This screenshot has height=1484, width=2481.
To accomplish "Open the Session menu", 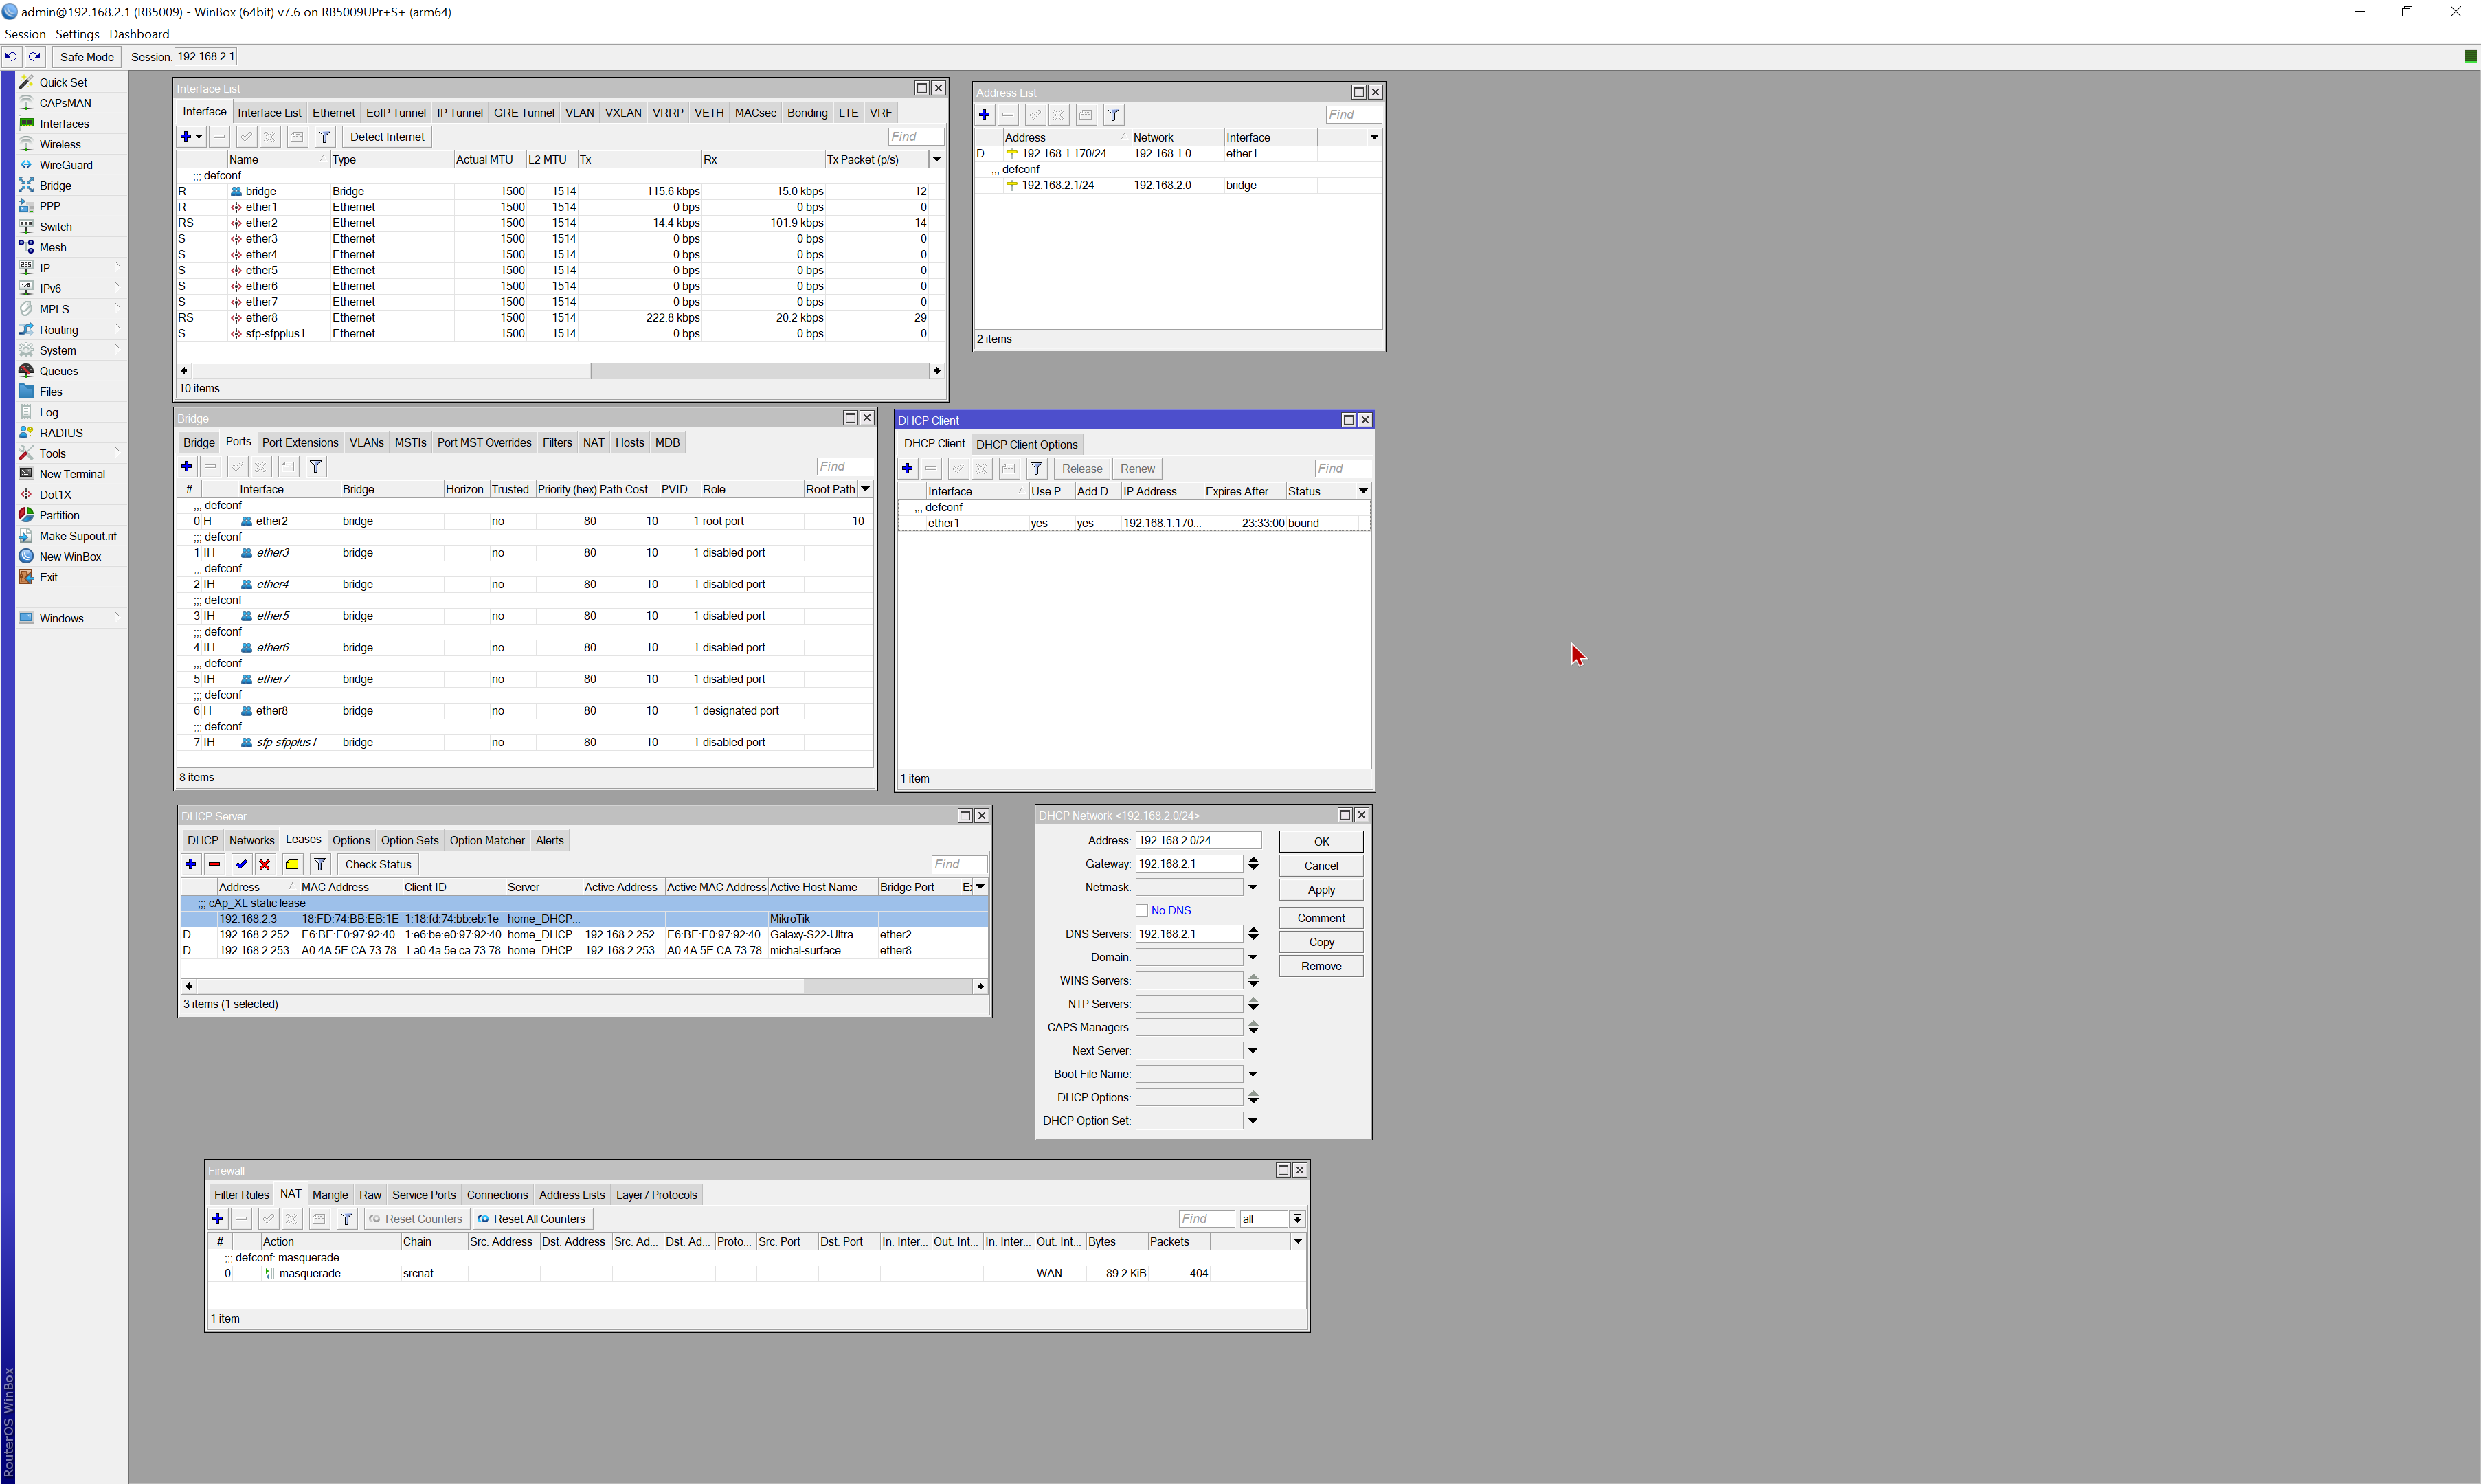I will 25,33.
